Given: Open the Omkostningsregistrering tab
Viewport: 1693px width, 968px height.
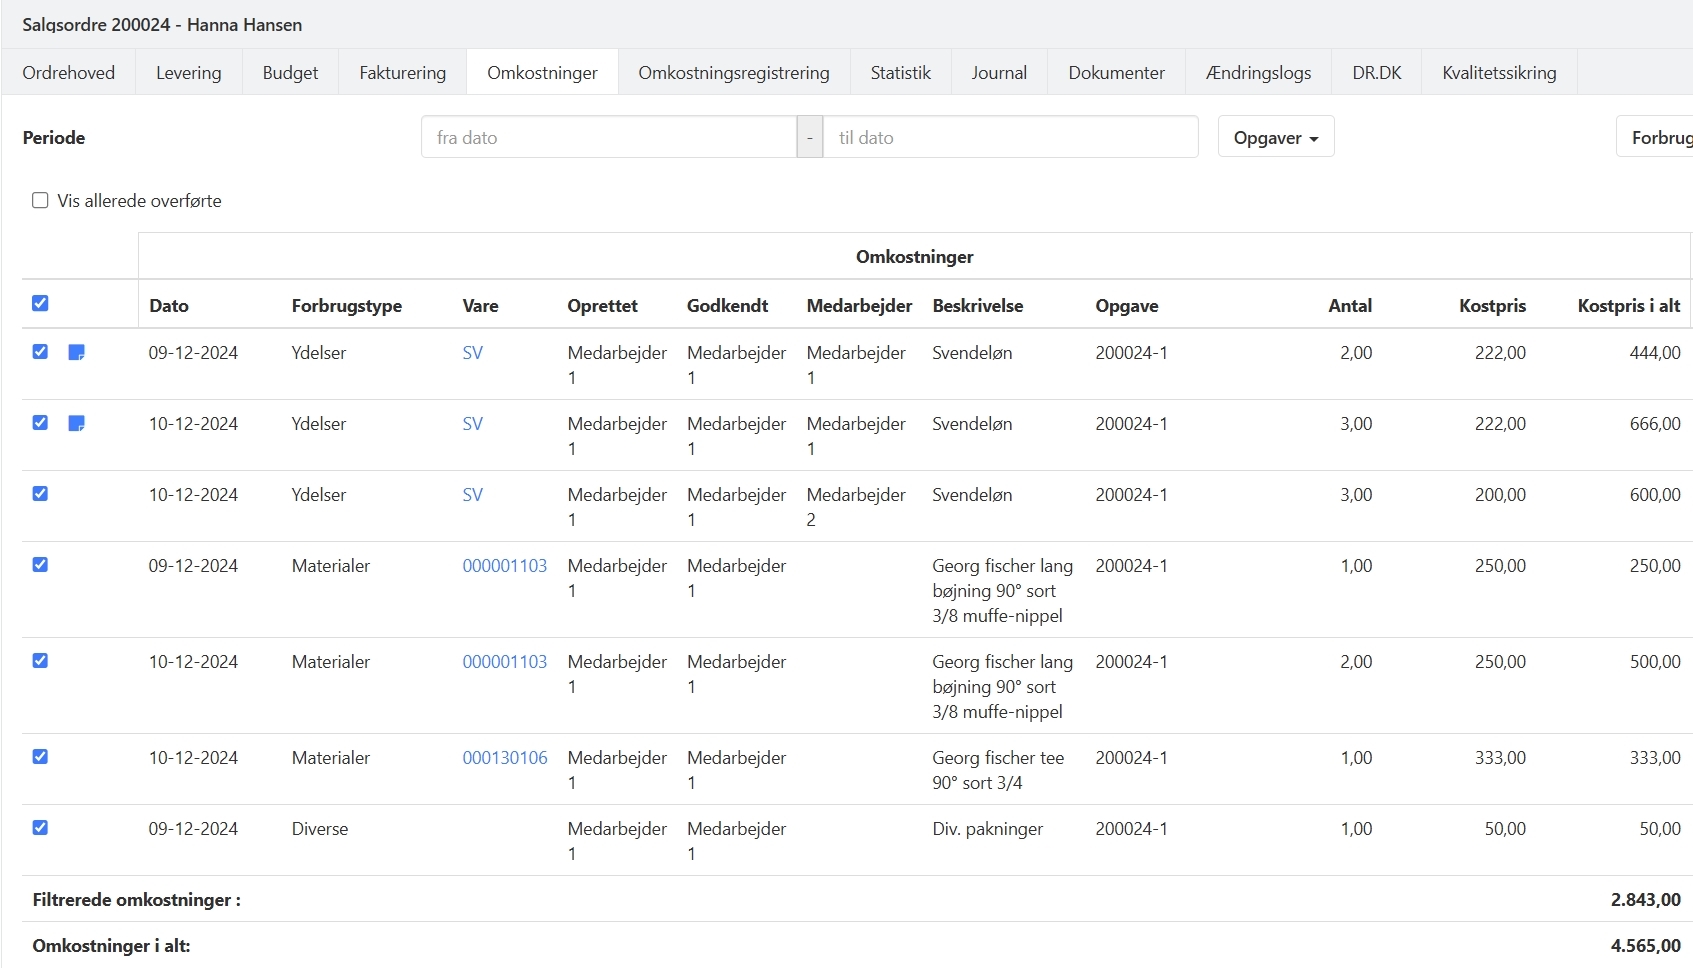Looking at the screenshot, I should [x=733, y=73].
